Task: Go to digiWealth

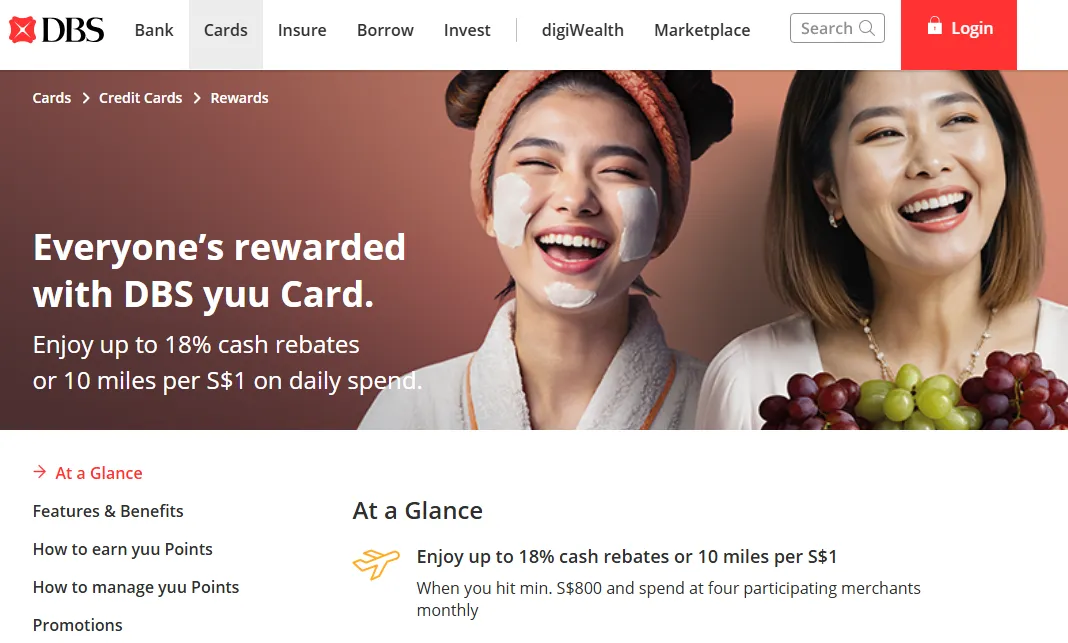Action: tap(582, 31)
